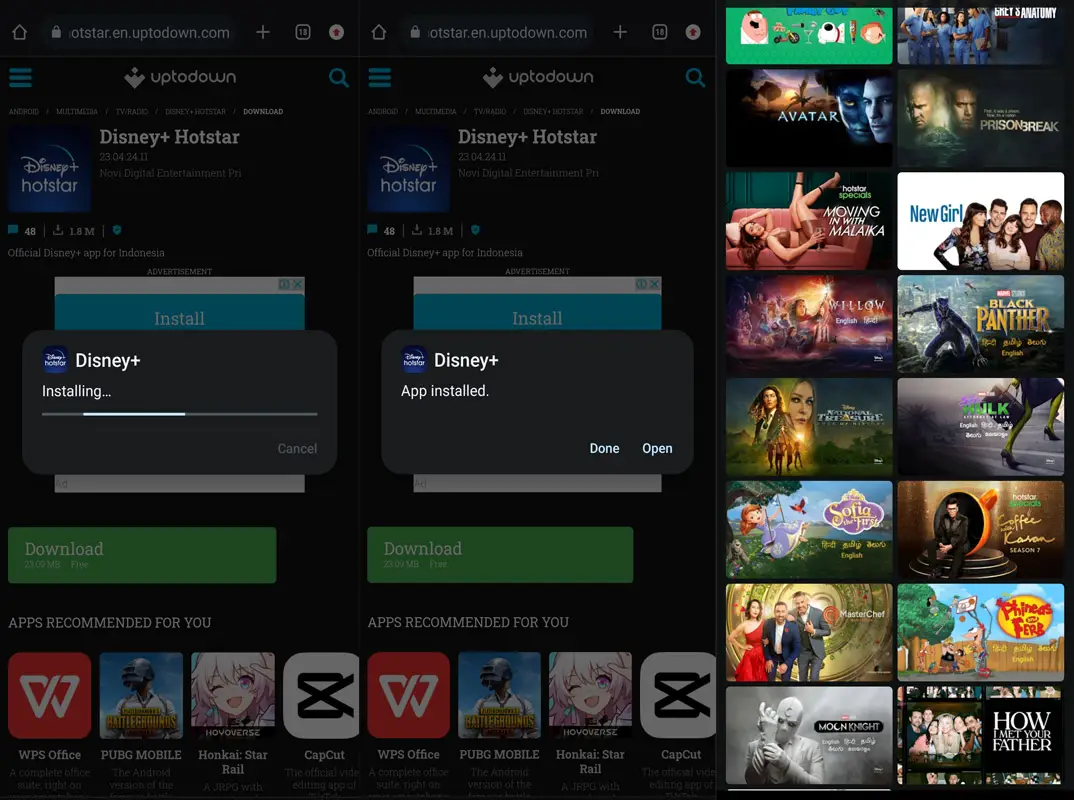Click Uptodown logo on middle page
This screenshot has width=1074, height=800.
point(538,77)
